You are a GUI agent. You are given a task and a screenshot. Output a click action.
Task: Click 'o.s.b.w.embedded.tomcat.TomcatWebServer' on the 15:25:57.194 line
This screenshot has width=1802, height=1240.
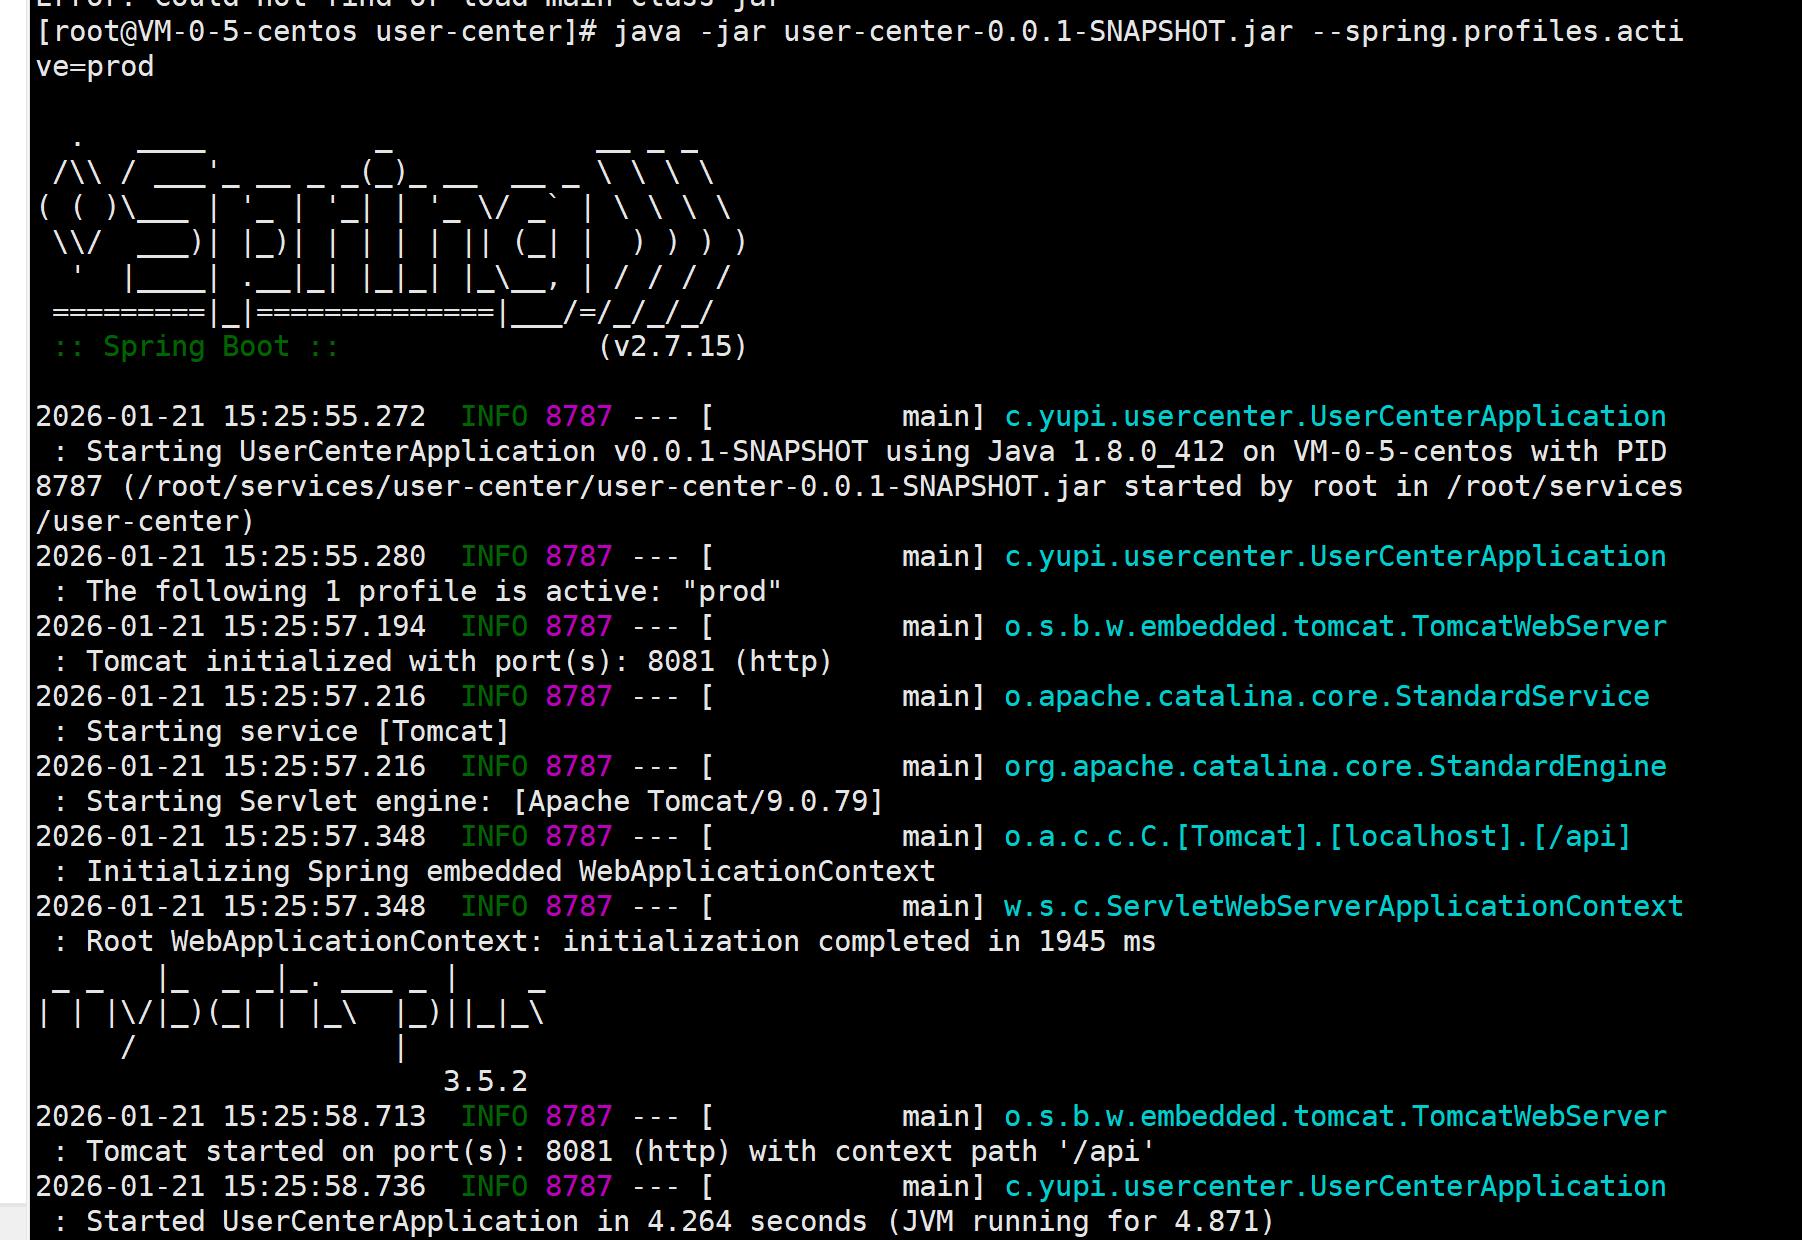point(1335,626)
